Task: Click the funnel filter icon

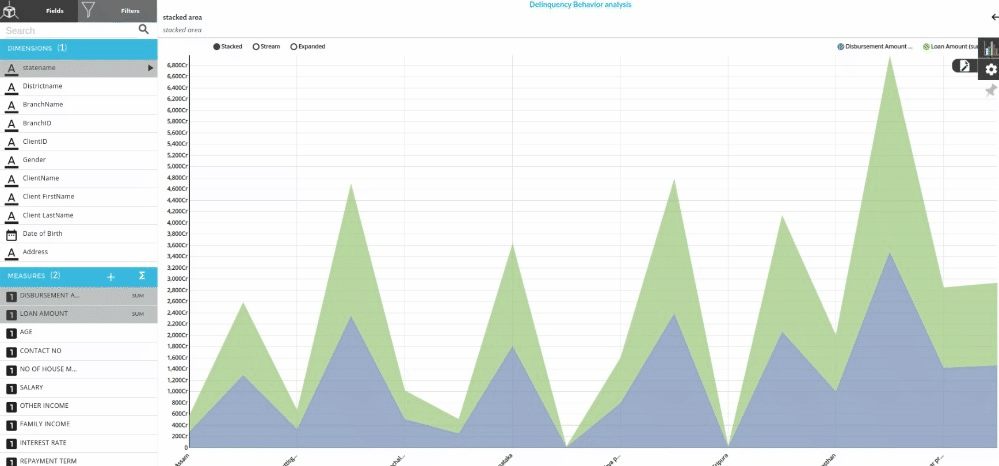Action: pos(89,11)
